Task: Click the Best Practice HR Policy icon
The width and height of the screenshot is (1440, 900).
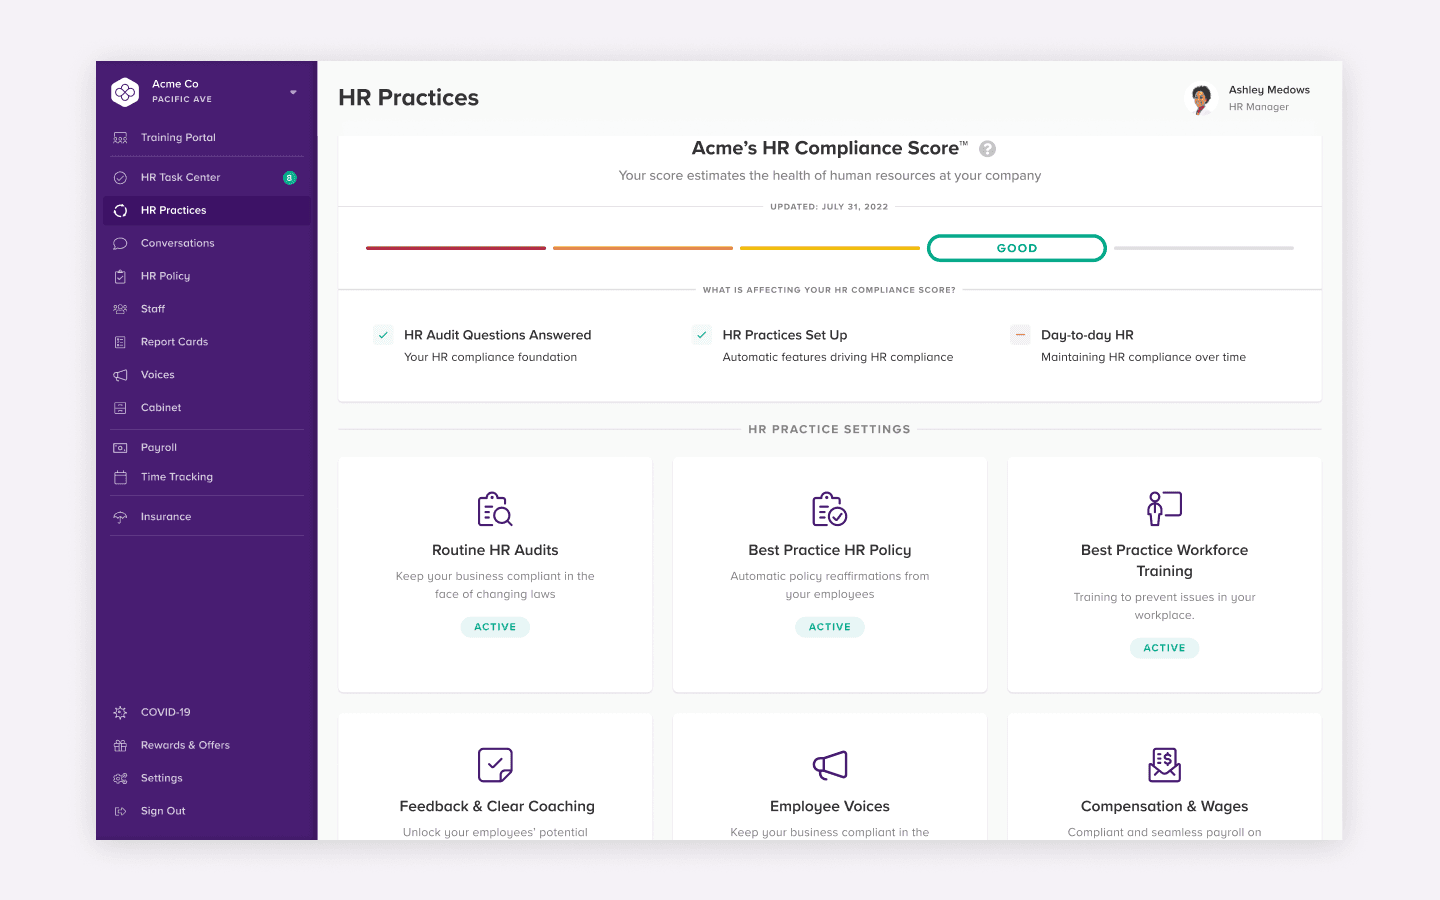Action: point(829,509)
